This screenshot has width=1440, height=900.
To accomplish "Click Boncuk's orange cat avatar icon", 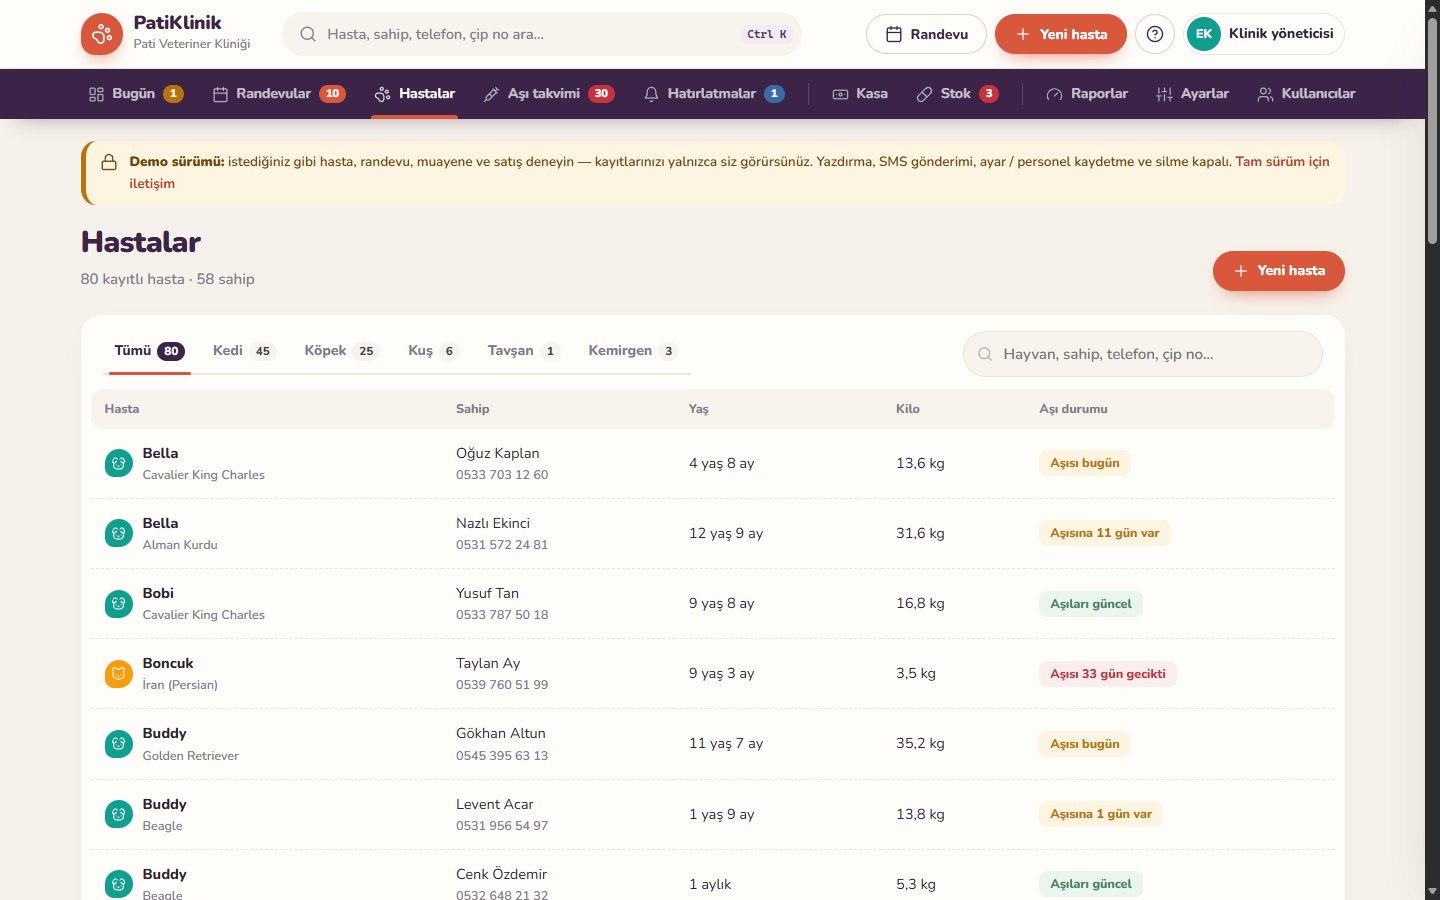I will [x=119, y=674].
